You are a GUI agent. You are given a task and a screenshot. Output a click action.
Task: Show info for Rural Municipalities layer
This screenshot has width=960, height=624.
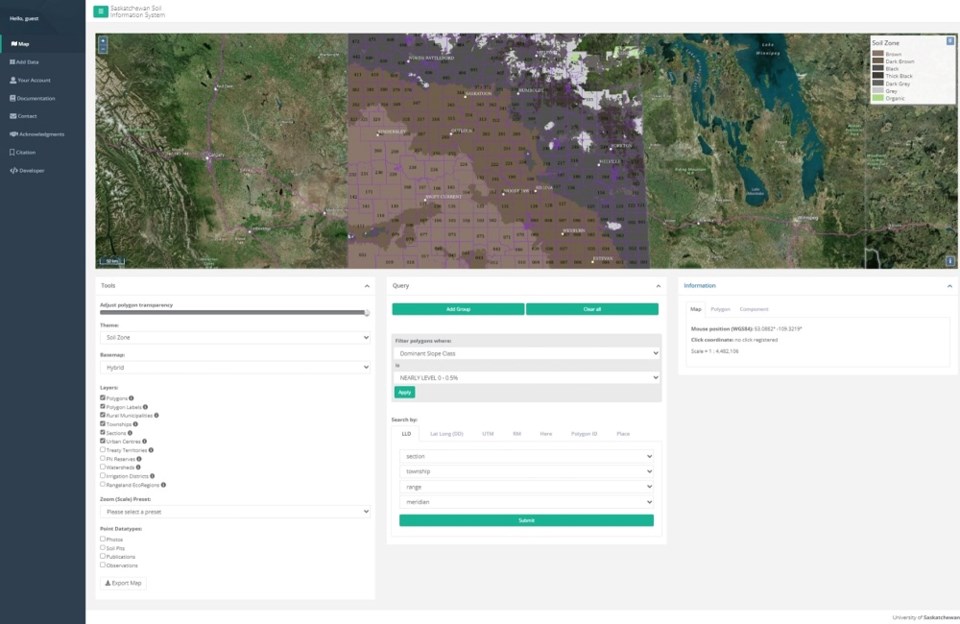coord(156,415)
